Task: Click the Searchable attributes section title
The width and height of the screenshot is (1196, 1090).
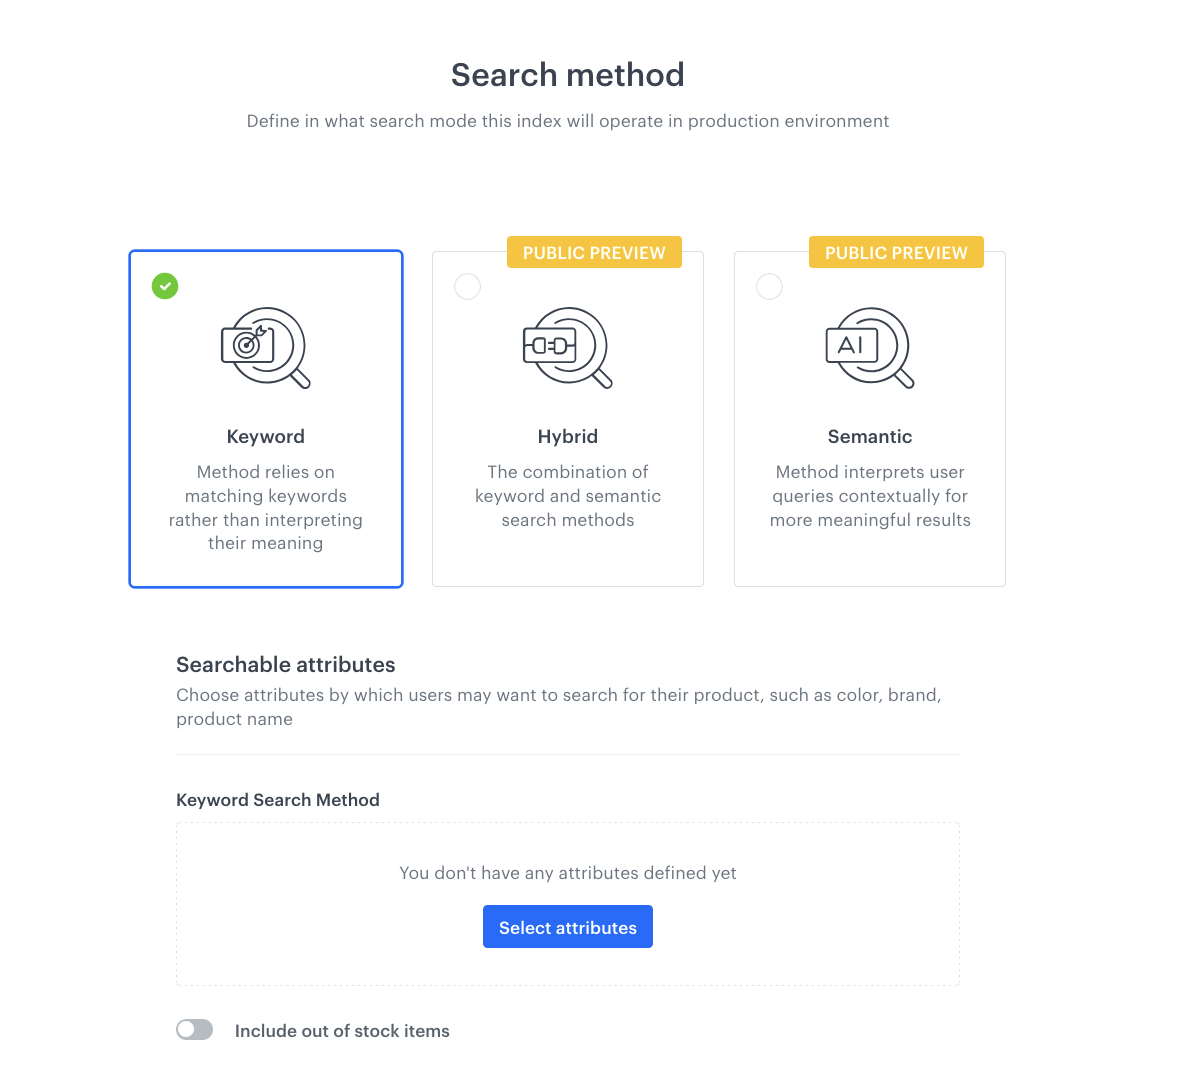Action: 285,664
